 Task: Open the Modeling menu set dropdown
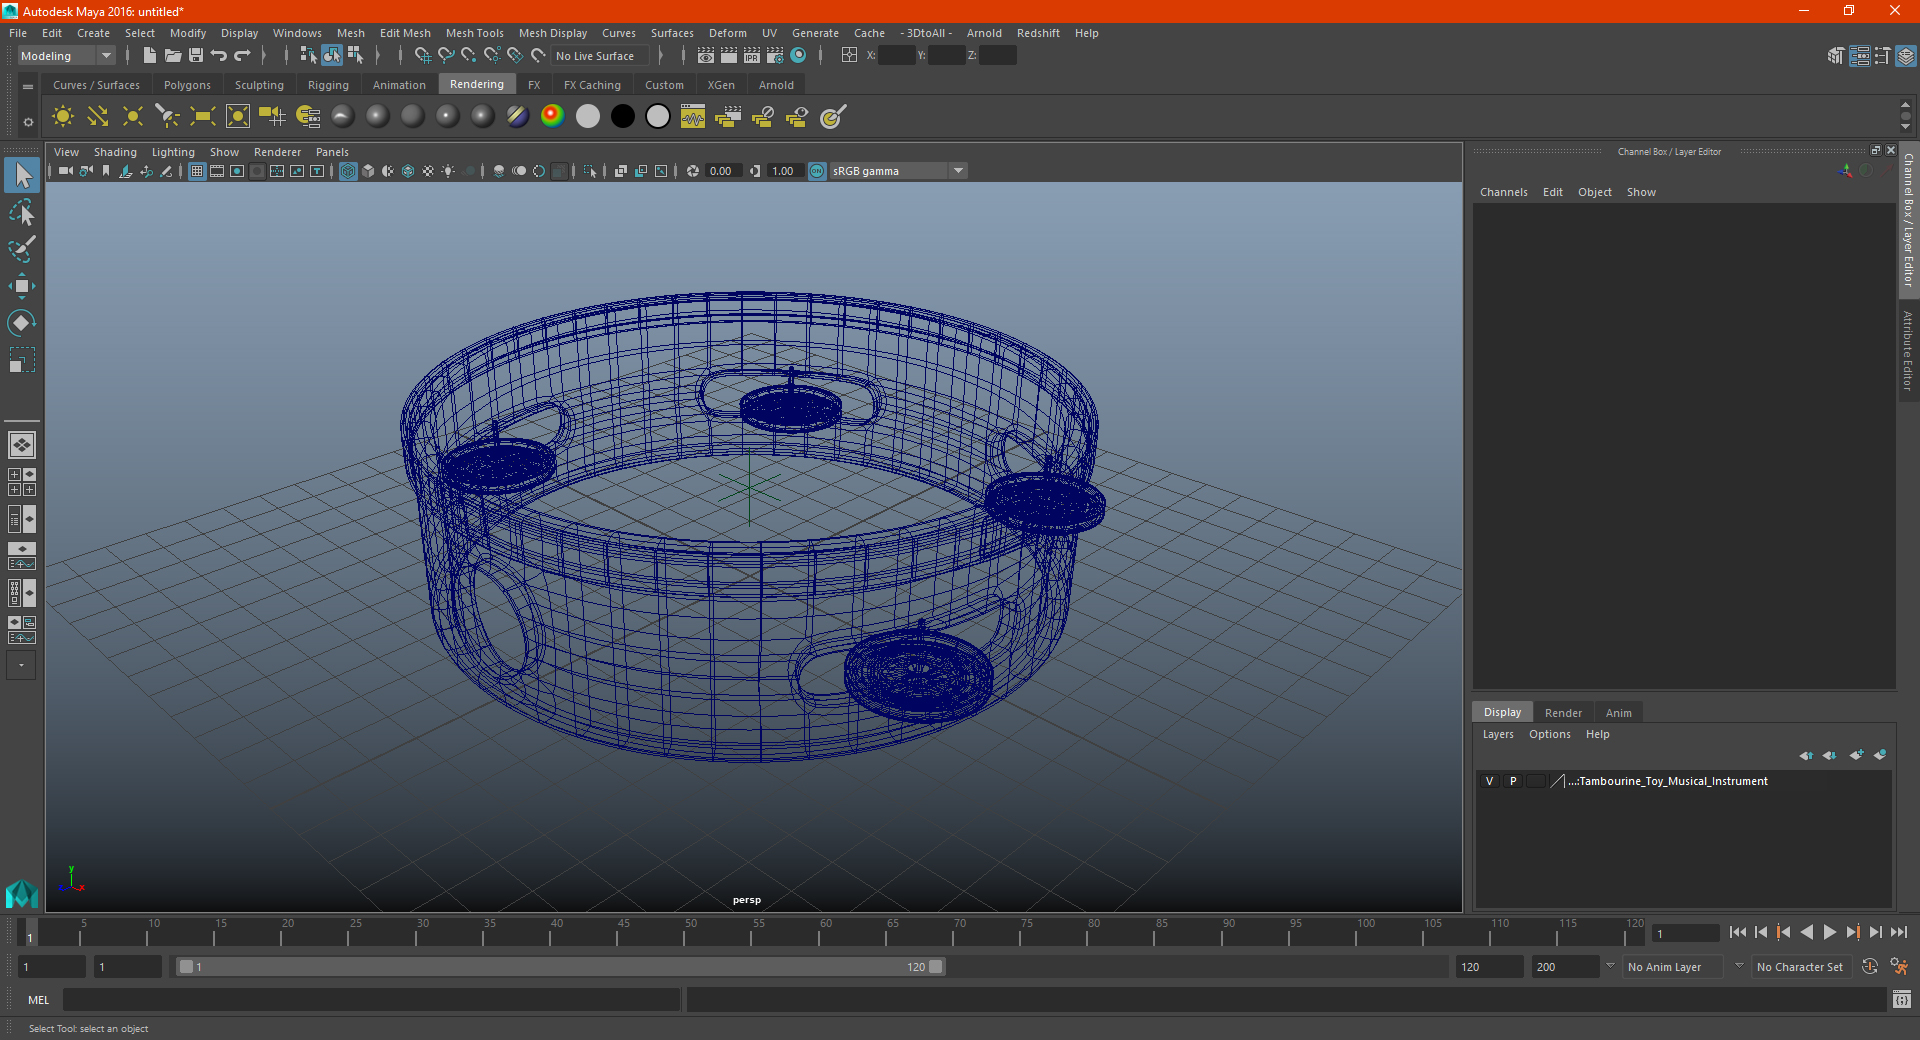pyautogui.click(x=67, y=56)
